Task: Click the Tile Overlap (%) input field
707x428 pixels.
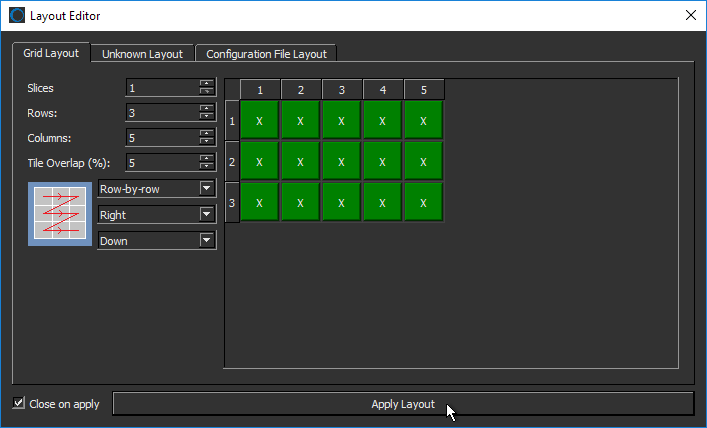Action: [x=161, y=162]
